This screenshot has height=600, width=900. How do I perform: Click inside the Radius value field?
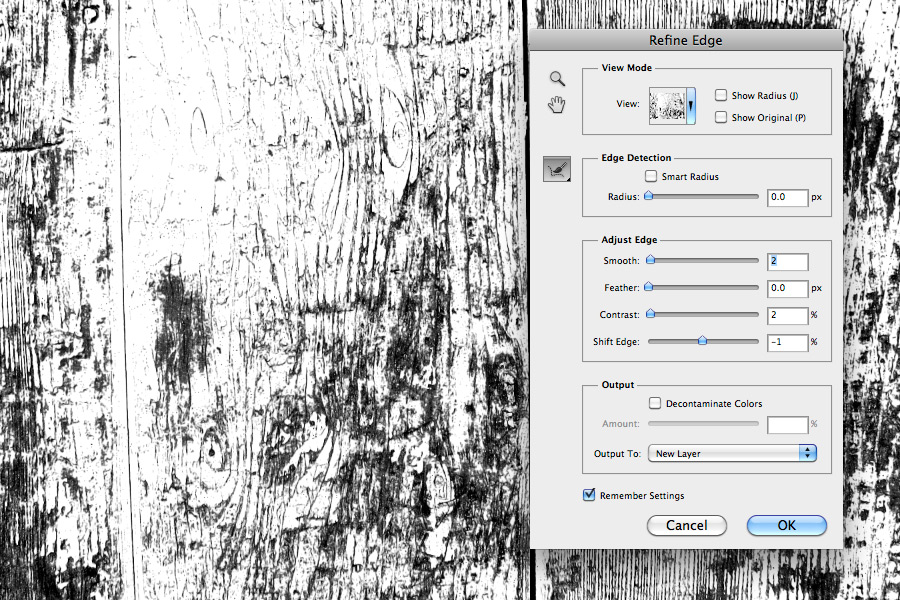(787, 196)
